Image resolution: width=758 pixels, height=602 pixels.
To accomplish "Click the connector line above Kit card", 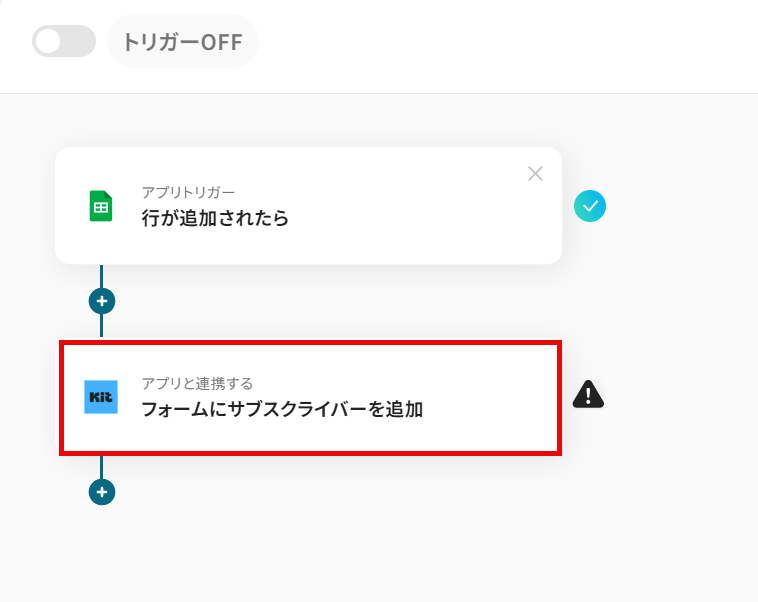I will (102, 327).
